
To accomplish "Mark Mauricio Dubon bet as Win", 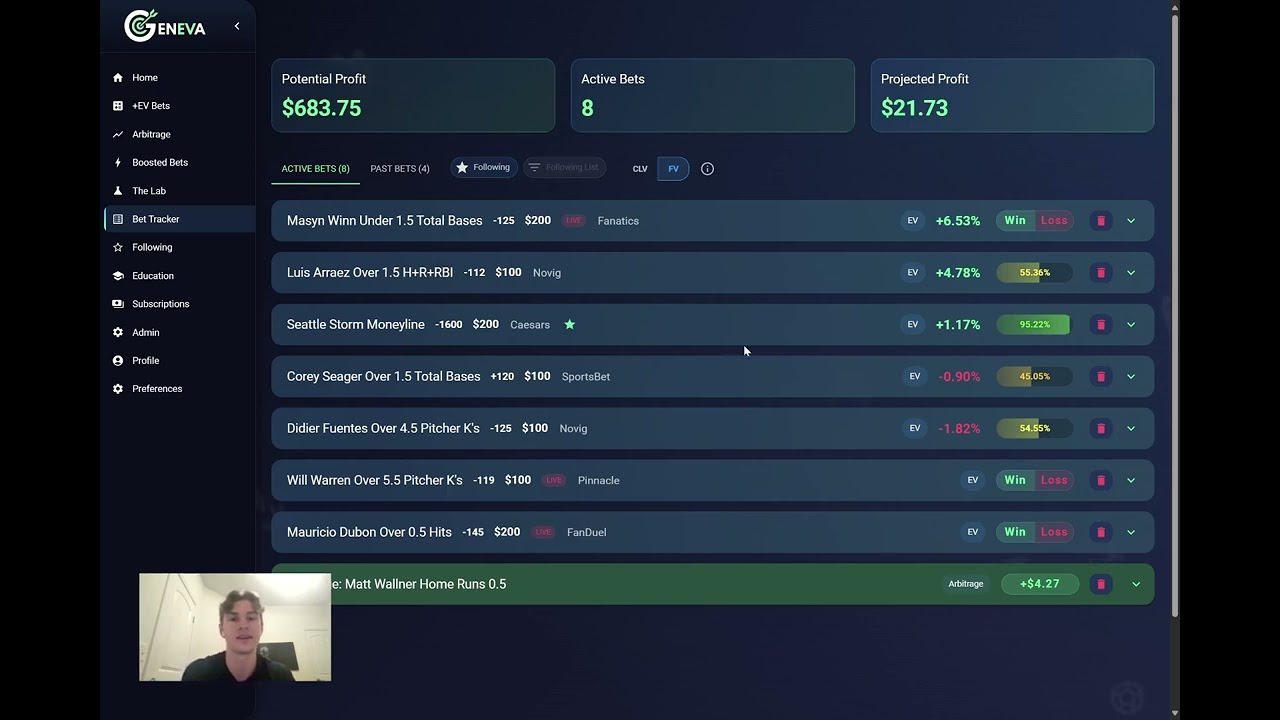I will [1015, 533].
